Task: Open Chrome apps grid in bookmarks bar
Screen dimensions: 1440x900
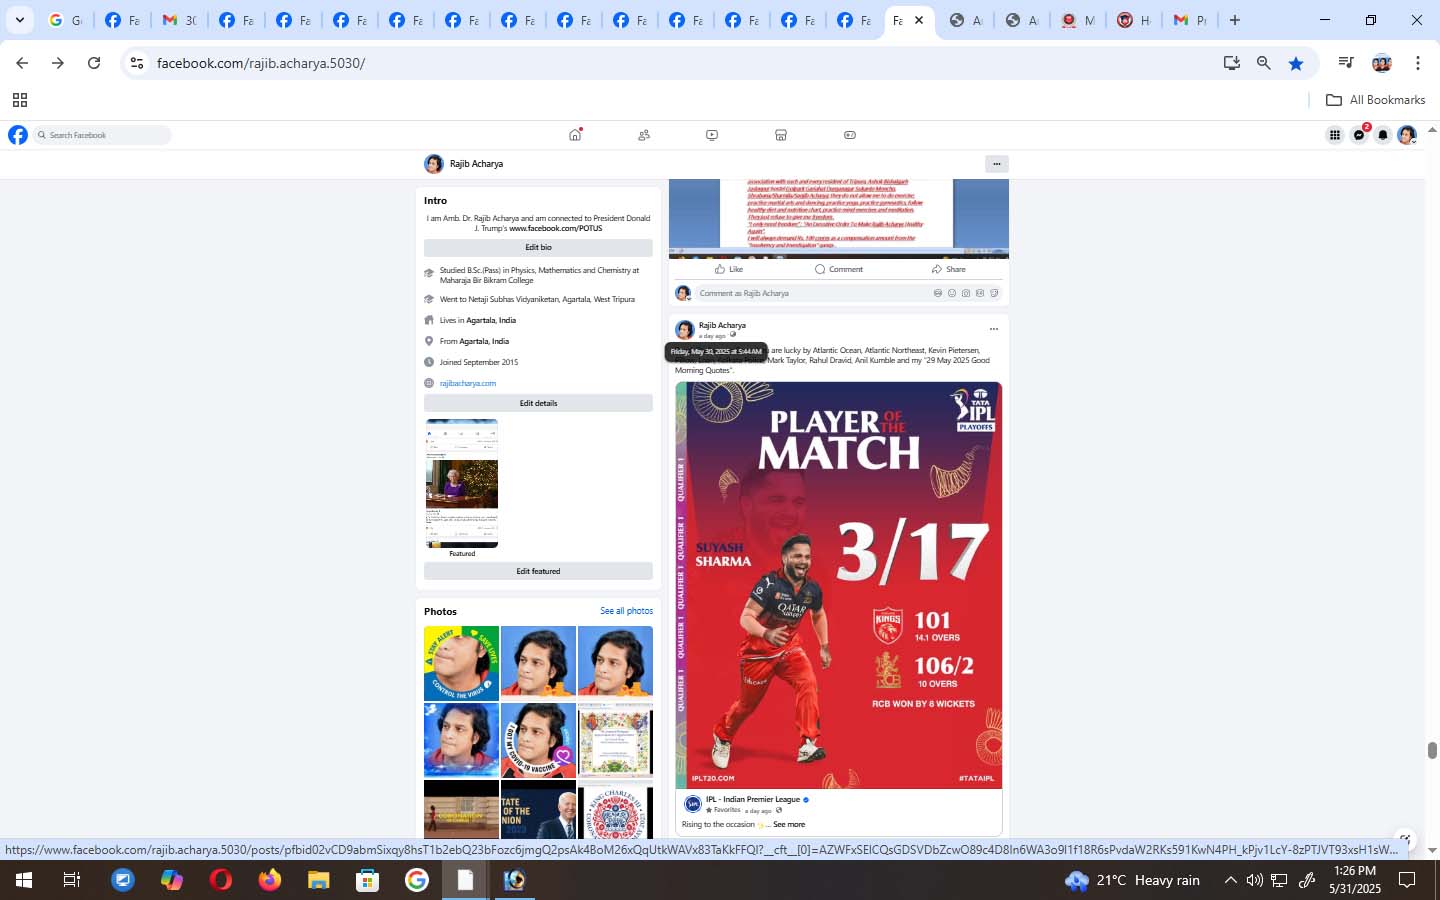Action: 19,100
